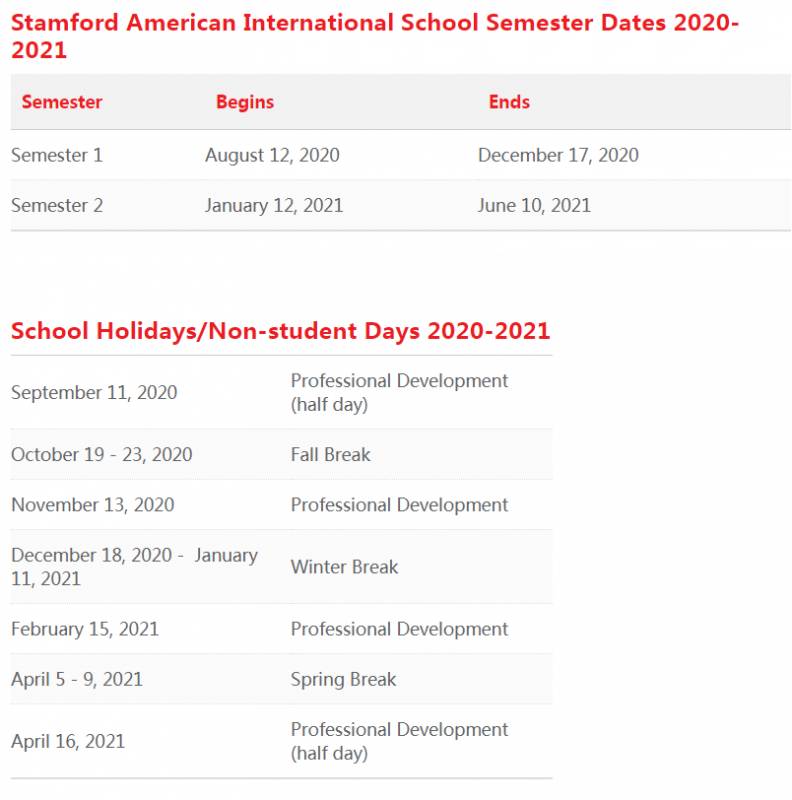Click the January 12, 2021 start date

[274, 205]
